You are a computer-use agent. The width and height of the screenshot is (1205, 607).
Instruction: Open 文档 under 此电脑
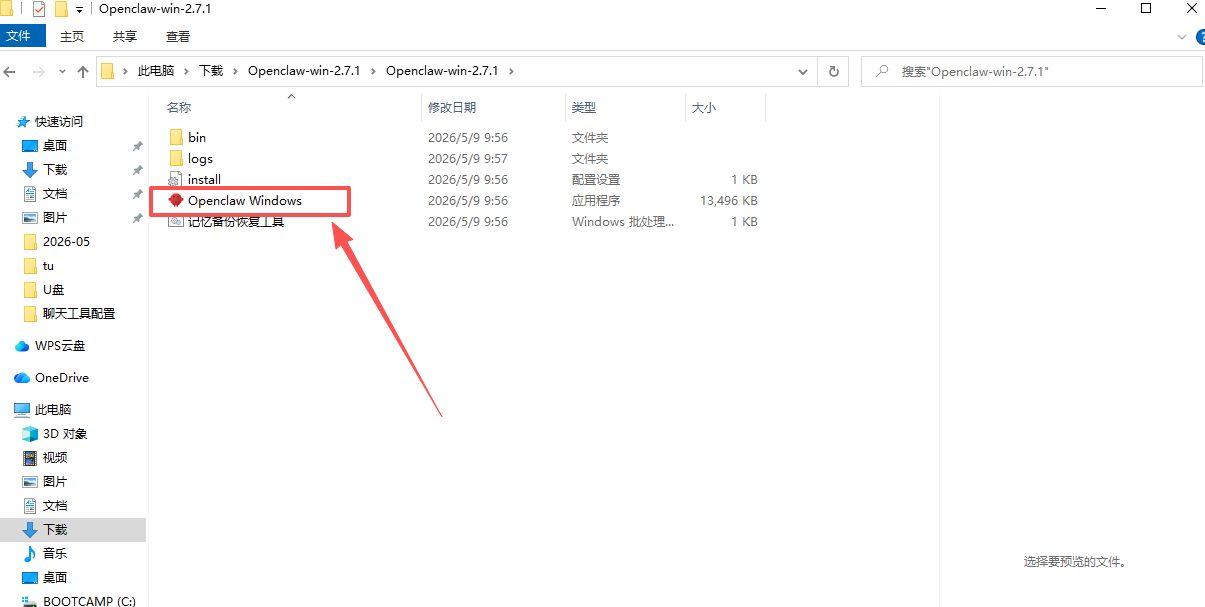[x=55, y=505]
